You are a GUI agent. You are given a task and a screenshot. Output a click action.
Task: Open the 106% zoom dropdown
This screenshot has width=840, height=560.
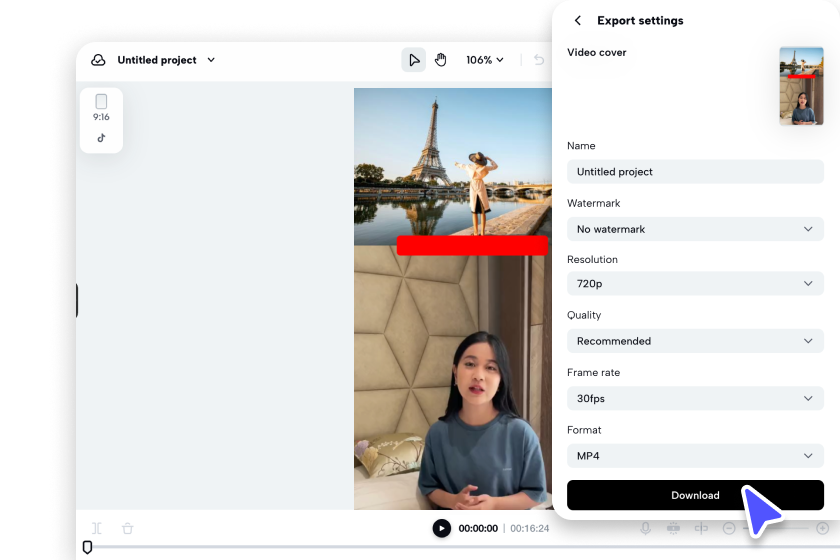point(484,60)
